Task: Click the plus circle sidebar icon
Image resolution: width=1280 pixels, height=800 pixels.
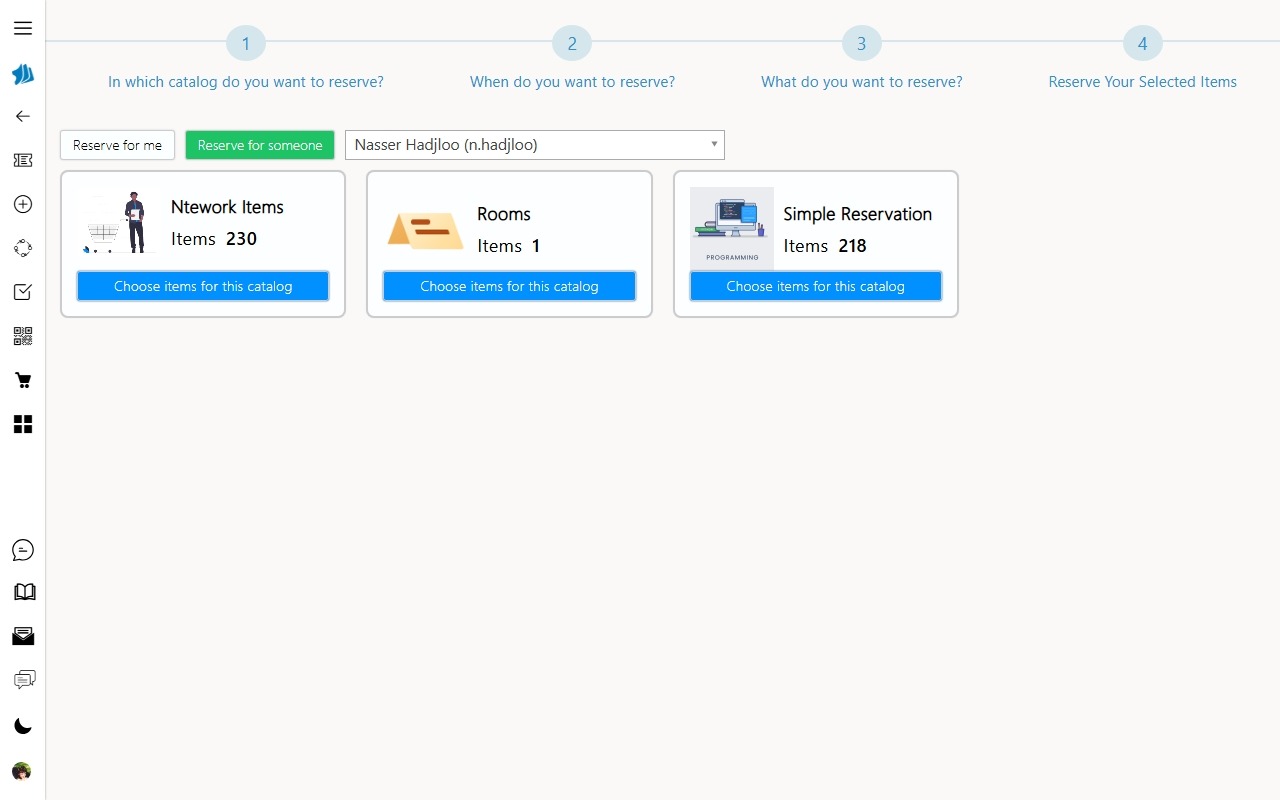Action: [x=23, y=204]
